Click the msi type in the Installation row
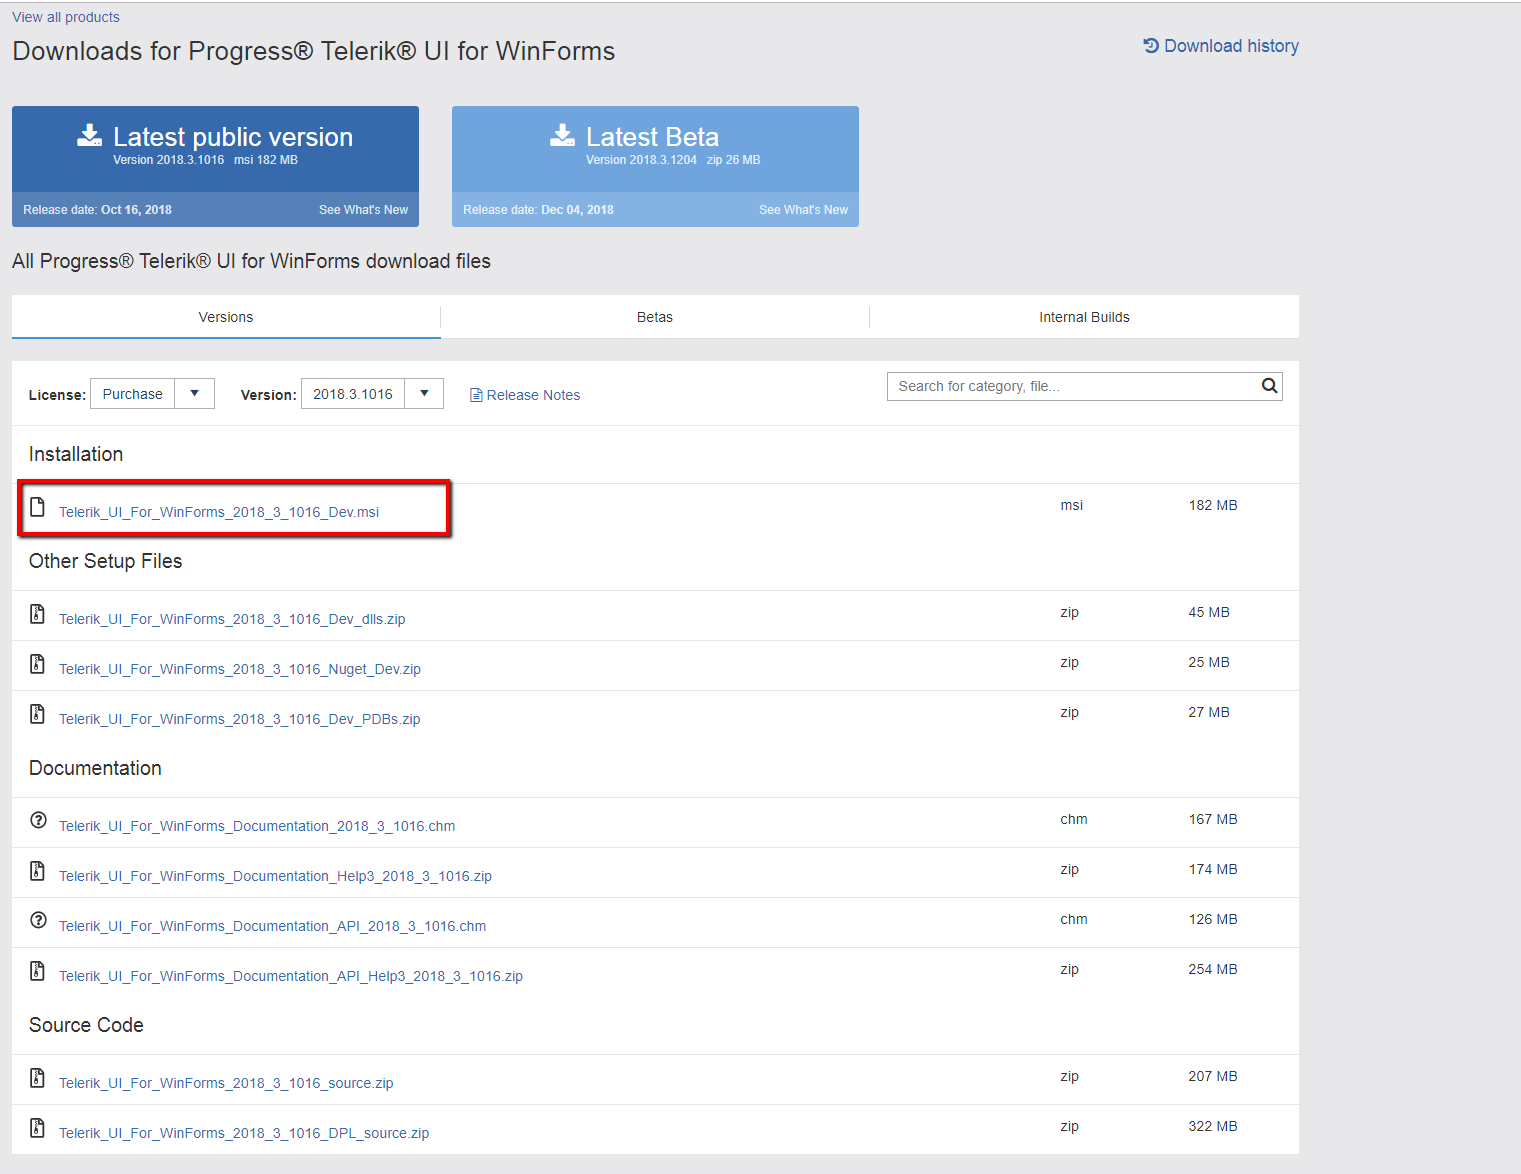 pos(1072,505)
